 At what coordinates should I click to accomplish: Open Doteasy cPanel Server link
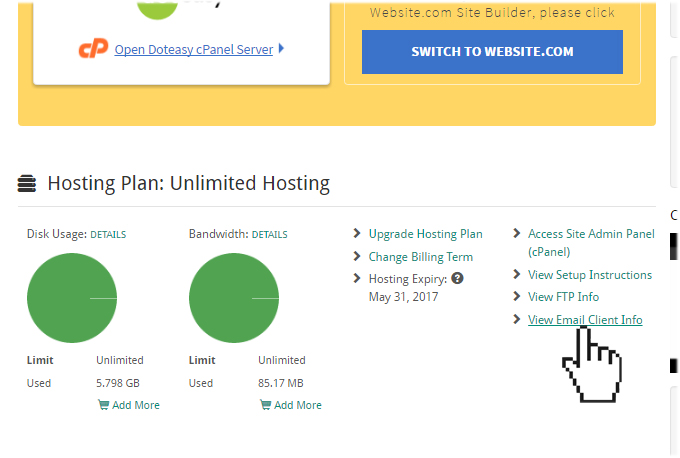click(x=194, y=49)
